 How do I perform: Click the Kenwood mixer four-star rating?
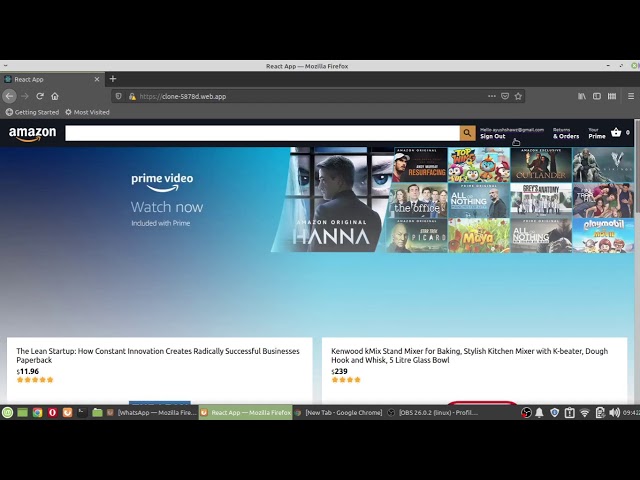(x=346, y=380)
